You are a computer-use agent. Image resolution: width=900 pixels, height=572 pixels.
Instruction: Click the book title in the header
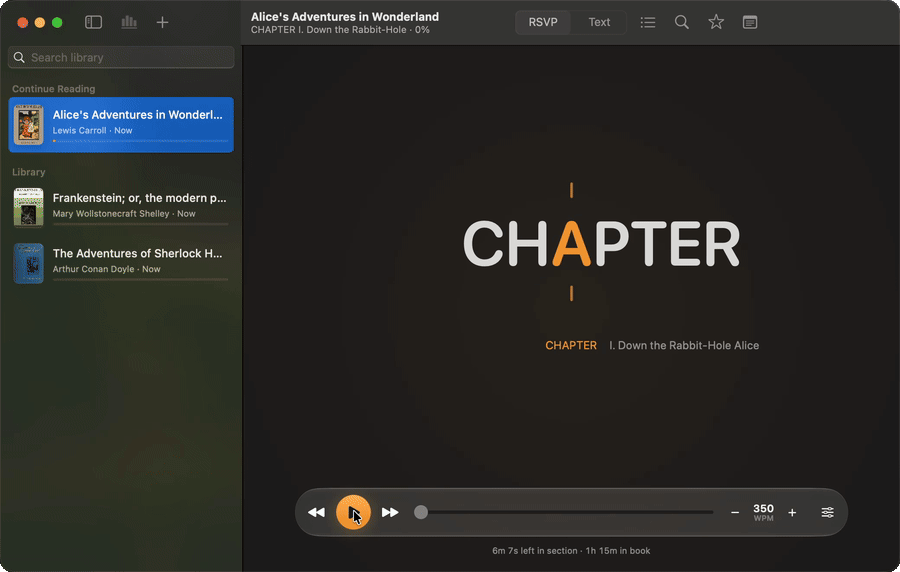pyautogui.click(x=345, y=17)
